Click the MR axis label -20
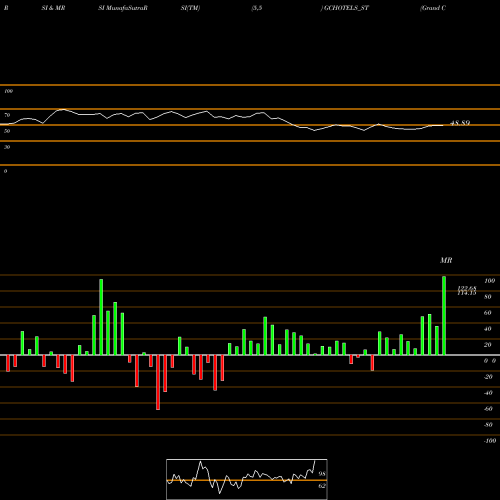This screenshot has width=500, height=500. click(x=488, y=377)
